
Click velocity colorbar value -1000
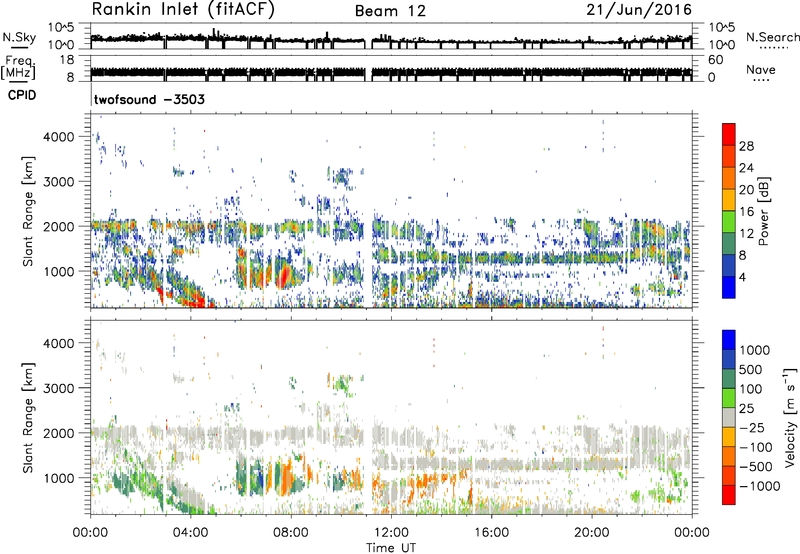[x=759, y=486]
